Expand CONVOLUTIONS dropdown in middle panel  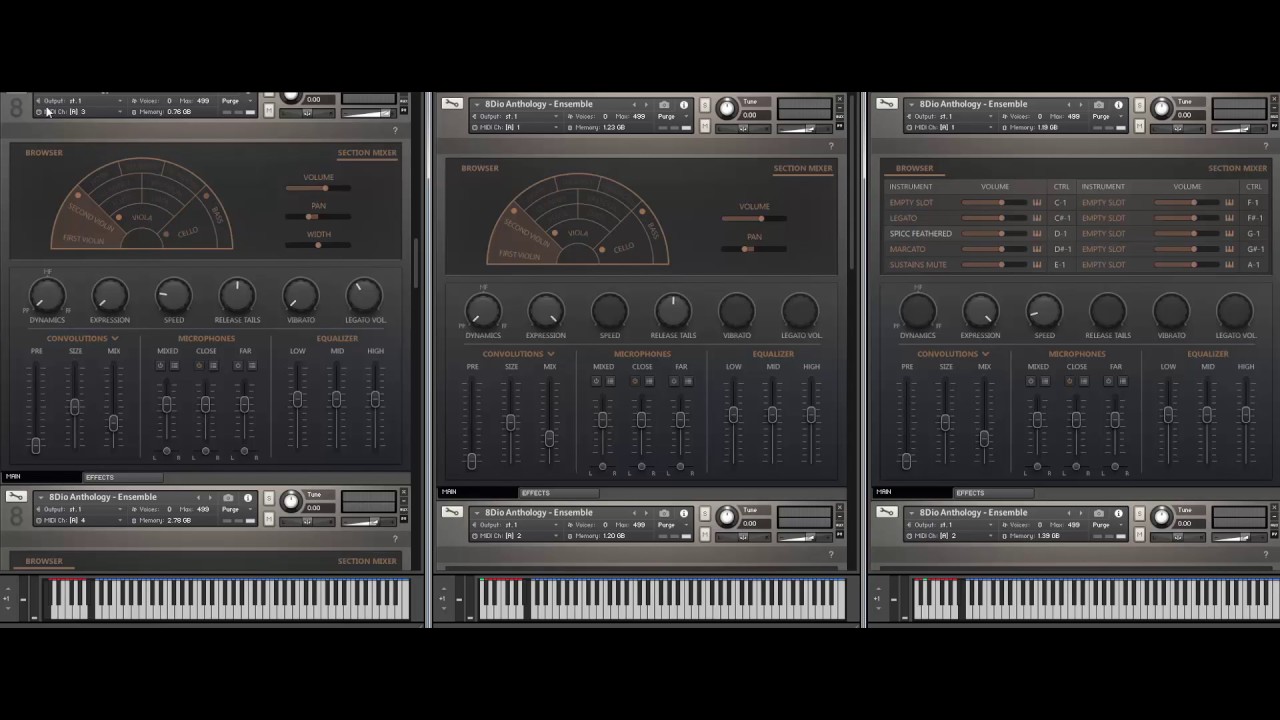[x=551, y=354]
